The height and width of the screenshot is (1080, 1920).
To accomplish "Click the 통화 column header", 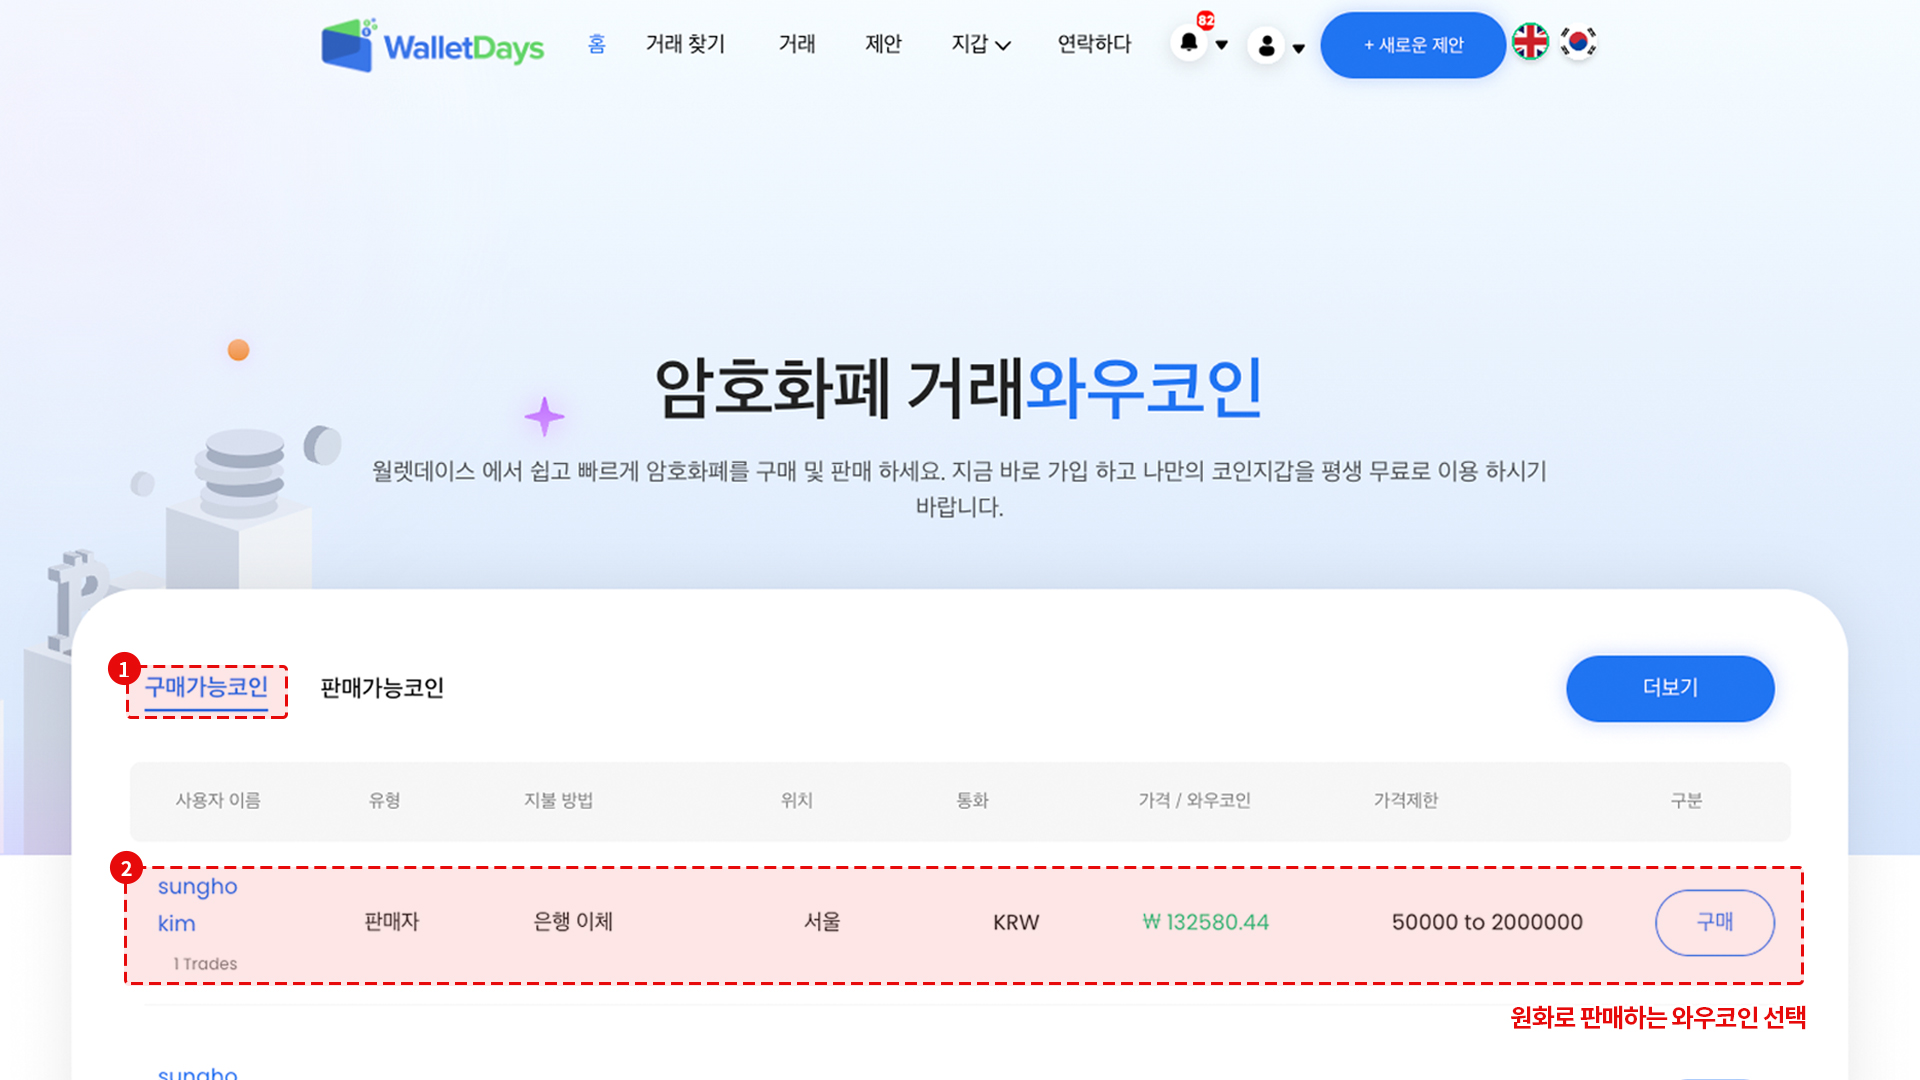I will [x=972, y=801].
